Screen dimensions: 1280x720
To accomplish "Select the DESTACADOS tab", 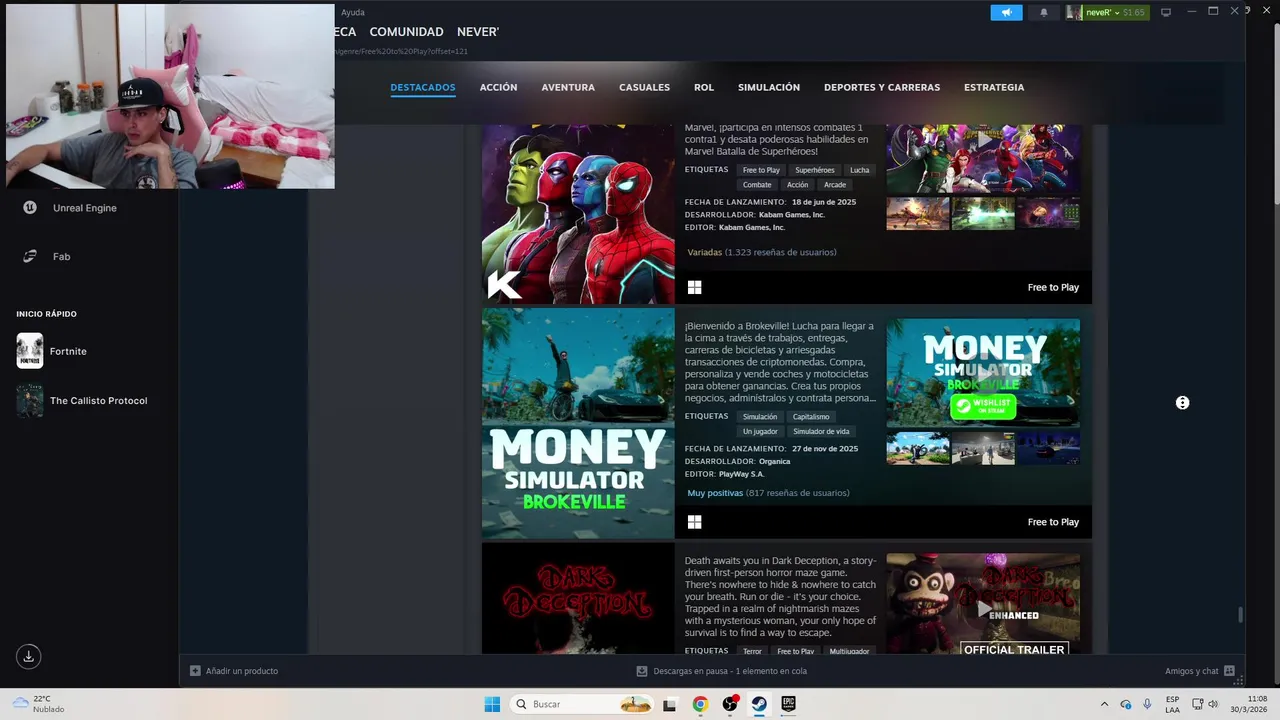I will click(x=423, y=87).
